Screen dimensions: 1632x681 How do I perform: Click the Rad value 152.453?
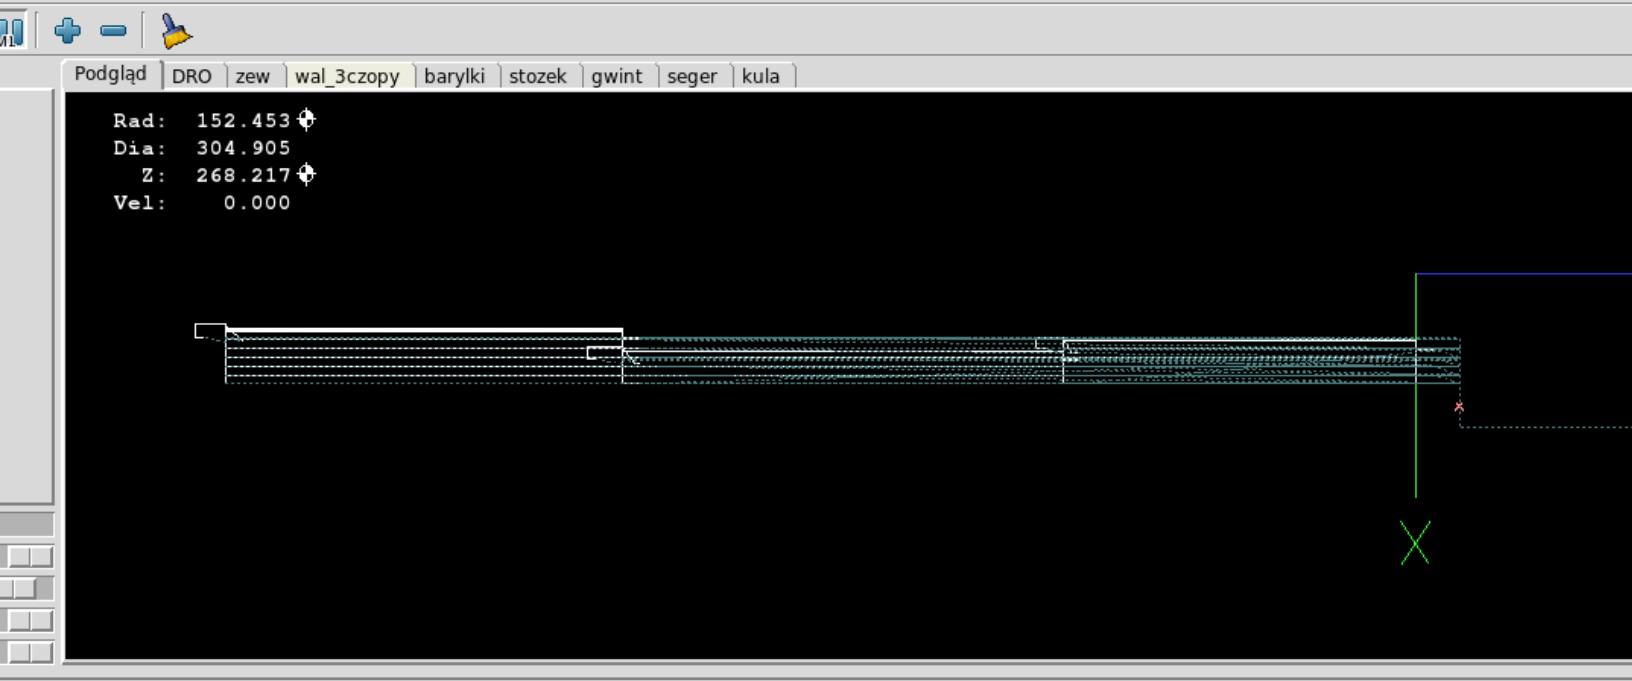(243, 120)
